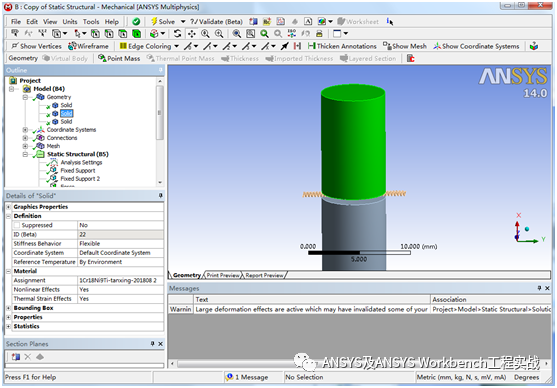
Task: Click the Zoom to Fit icon
Action: tap(236, 34)
